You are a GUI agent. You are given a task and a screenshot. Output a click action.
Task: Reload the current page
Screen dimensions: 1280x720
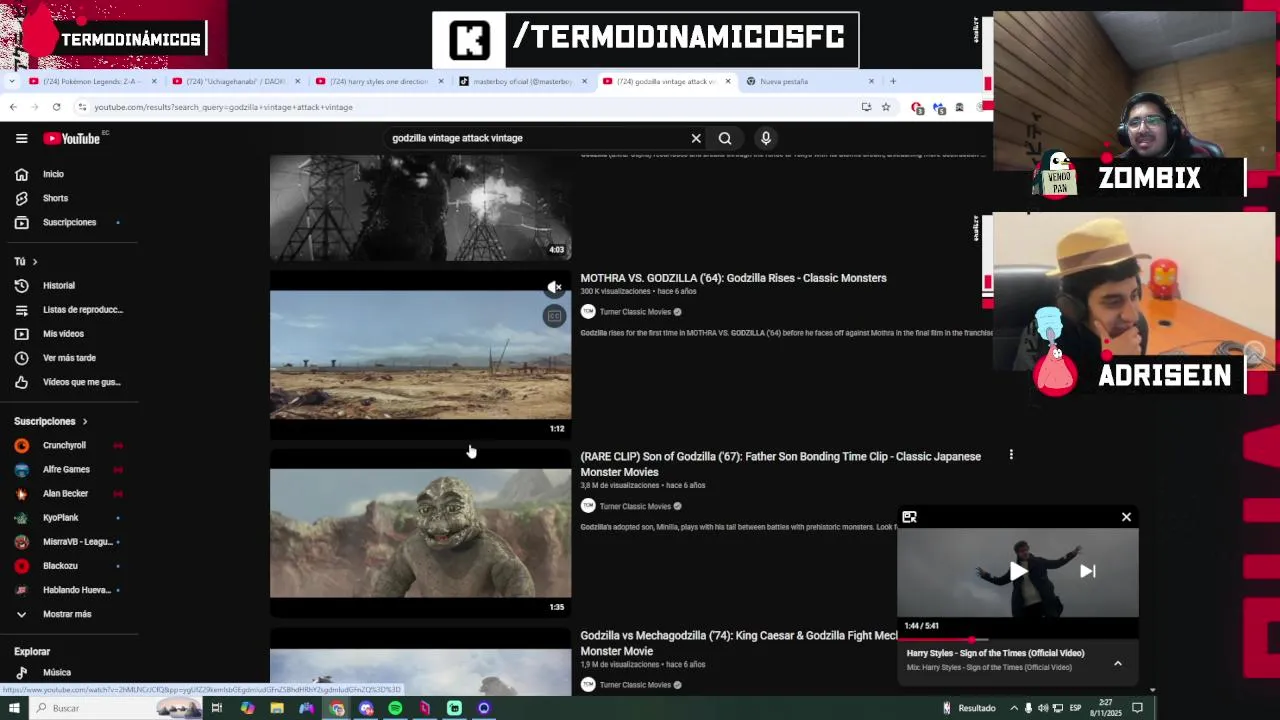[56, 107]
